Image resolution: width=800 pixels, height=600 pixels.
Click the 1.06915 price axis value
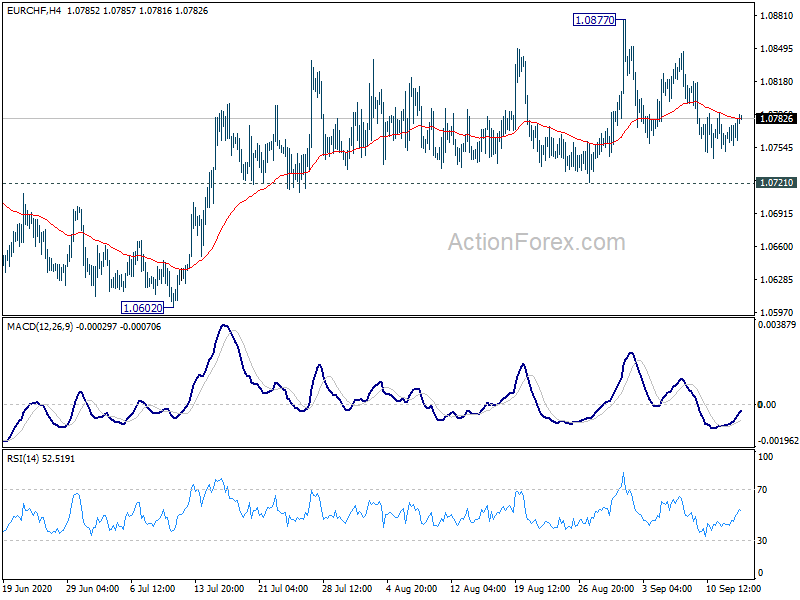(x=777, y=213)
